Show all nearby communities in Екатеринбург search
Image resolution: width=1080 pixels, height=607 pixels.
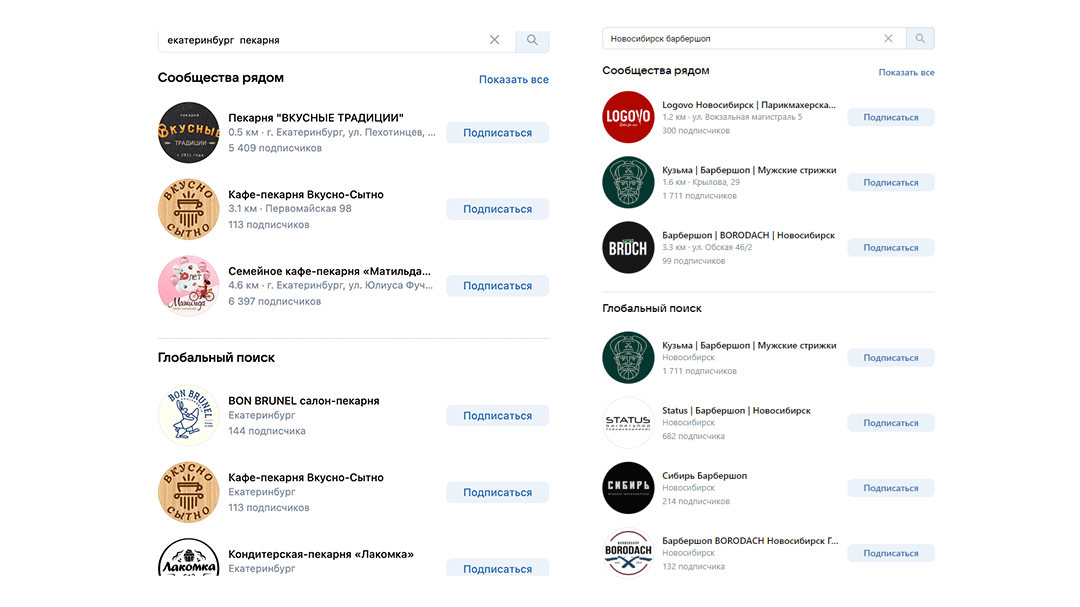click(514, 79)
